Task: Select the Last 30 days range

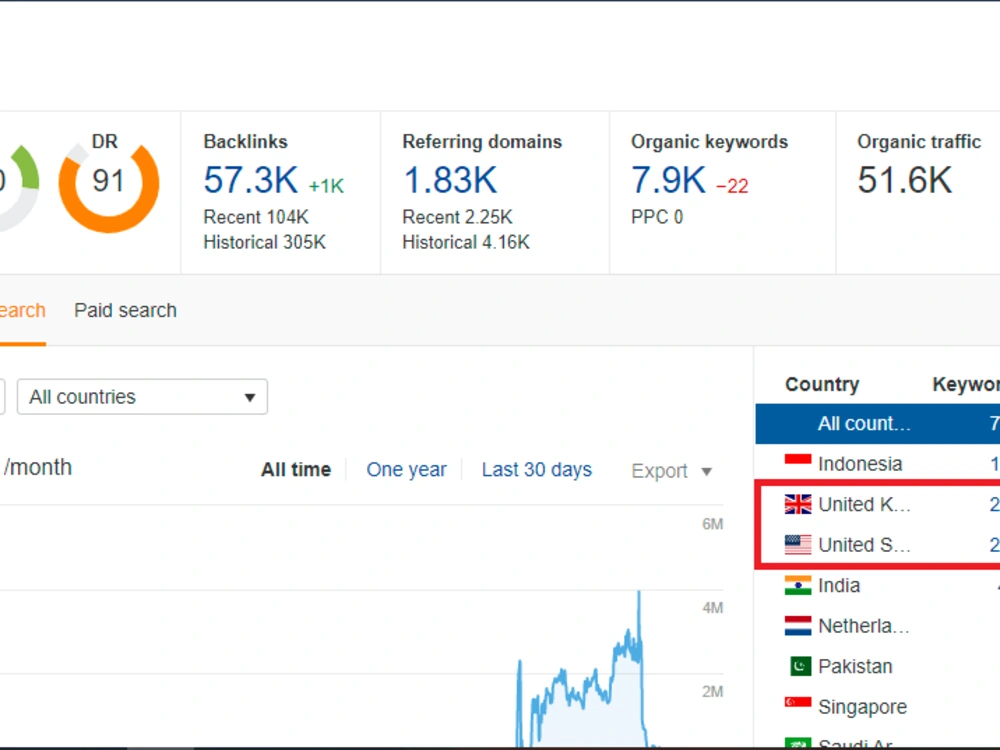Action: pos(536,470)
